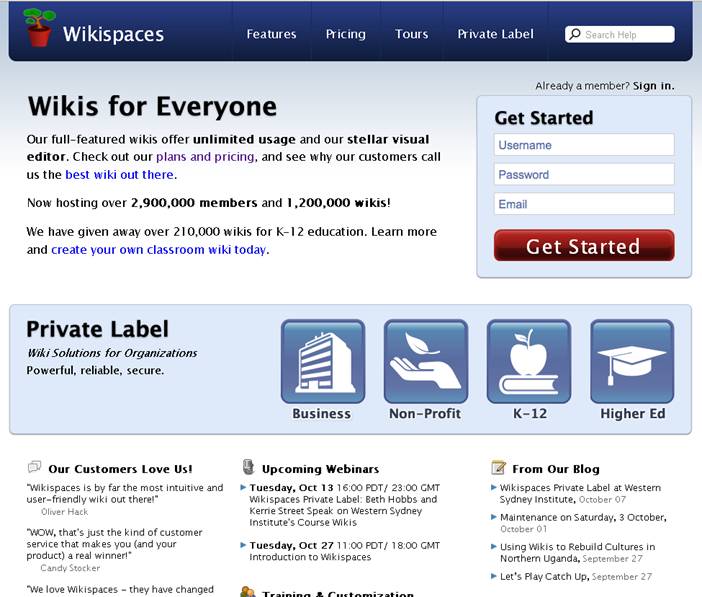
Task: Click the Wikis for Everyone headline
Action: [152, 107]
